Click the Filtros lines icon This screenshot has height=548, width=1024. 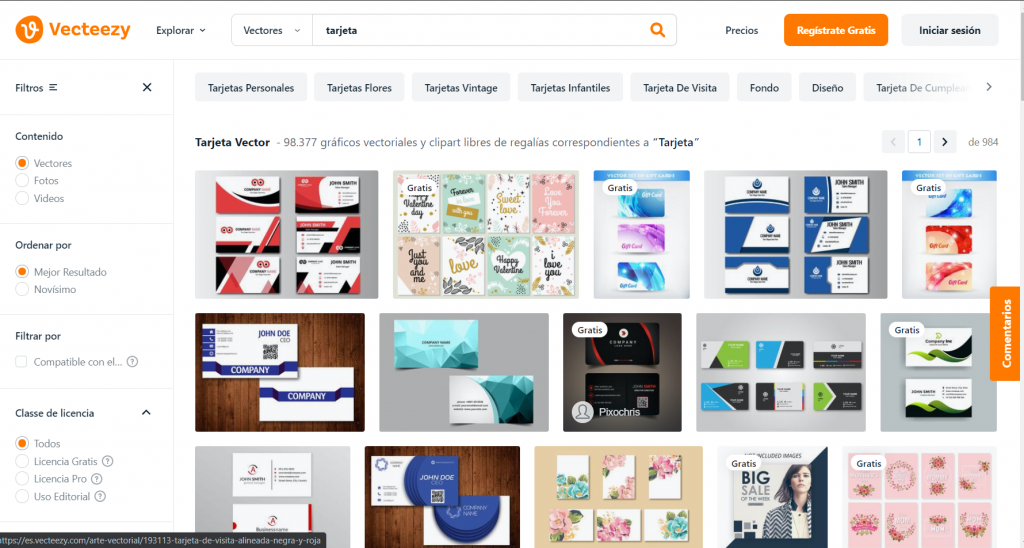click(x=53, y=88)
